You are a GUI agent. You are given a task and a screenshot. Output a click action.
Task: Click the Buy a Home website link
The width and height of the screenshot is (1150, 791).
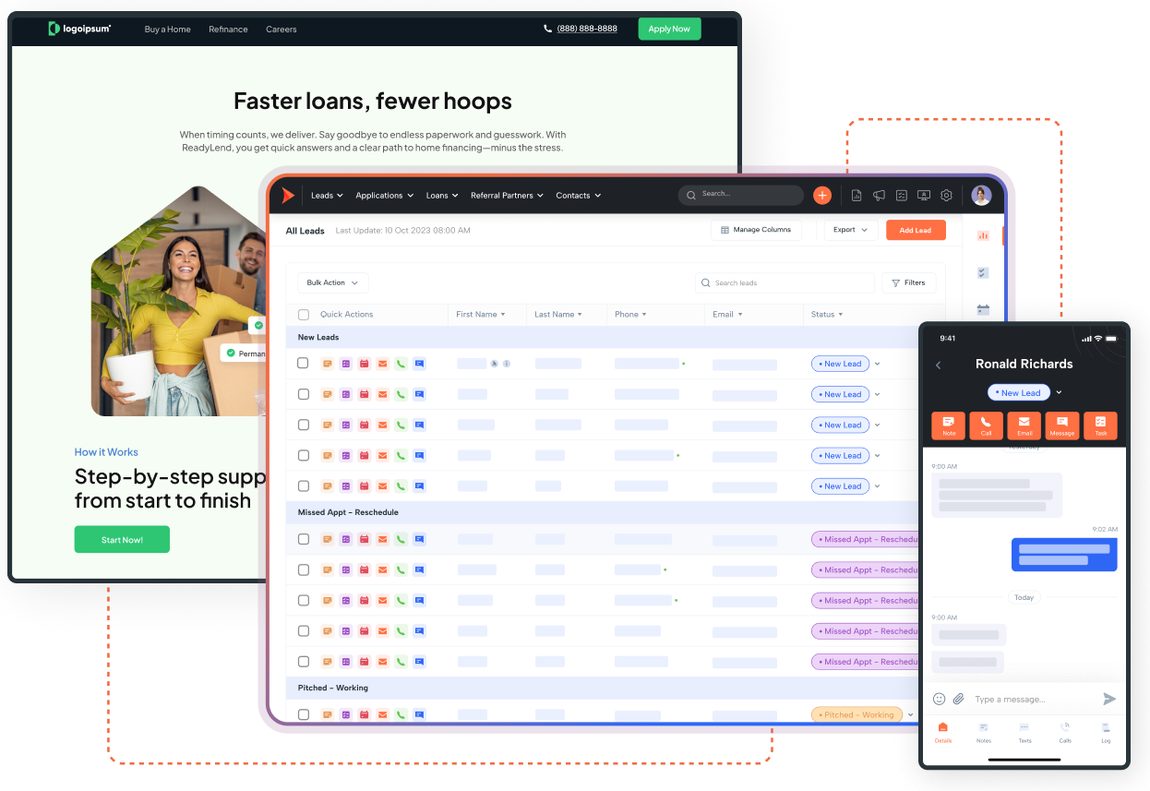click(x=167, y=29)
